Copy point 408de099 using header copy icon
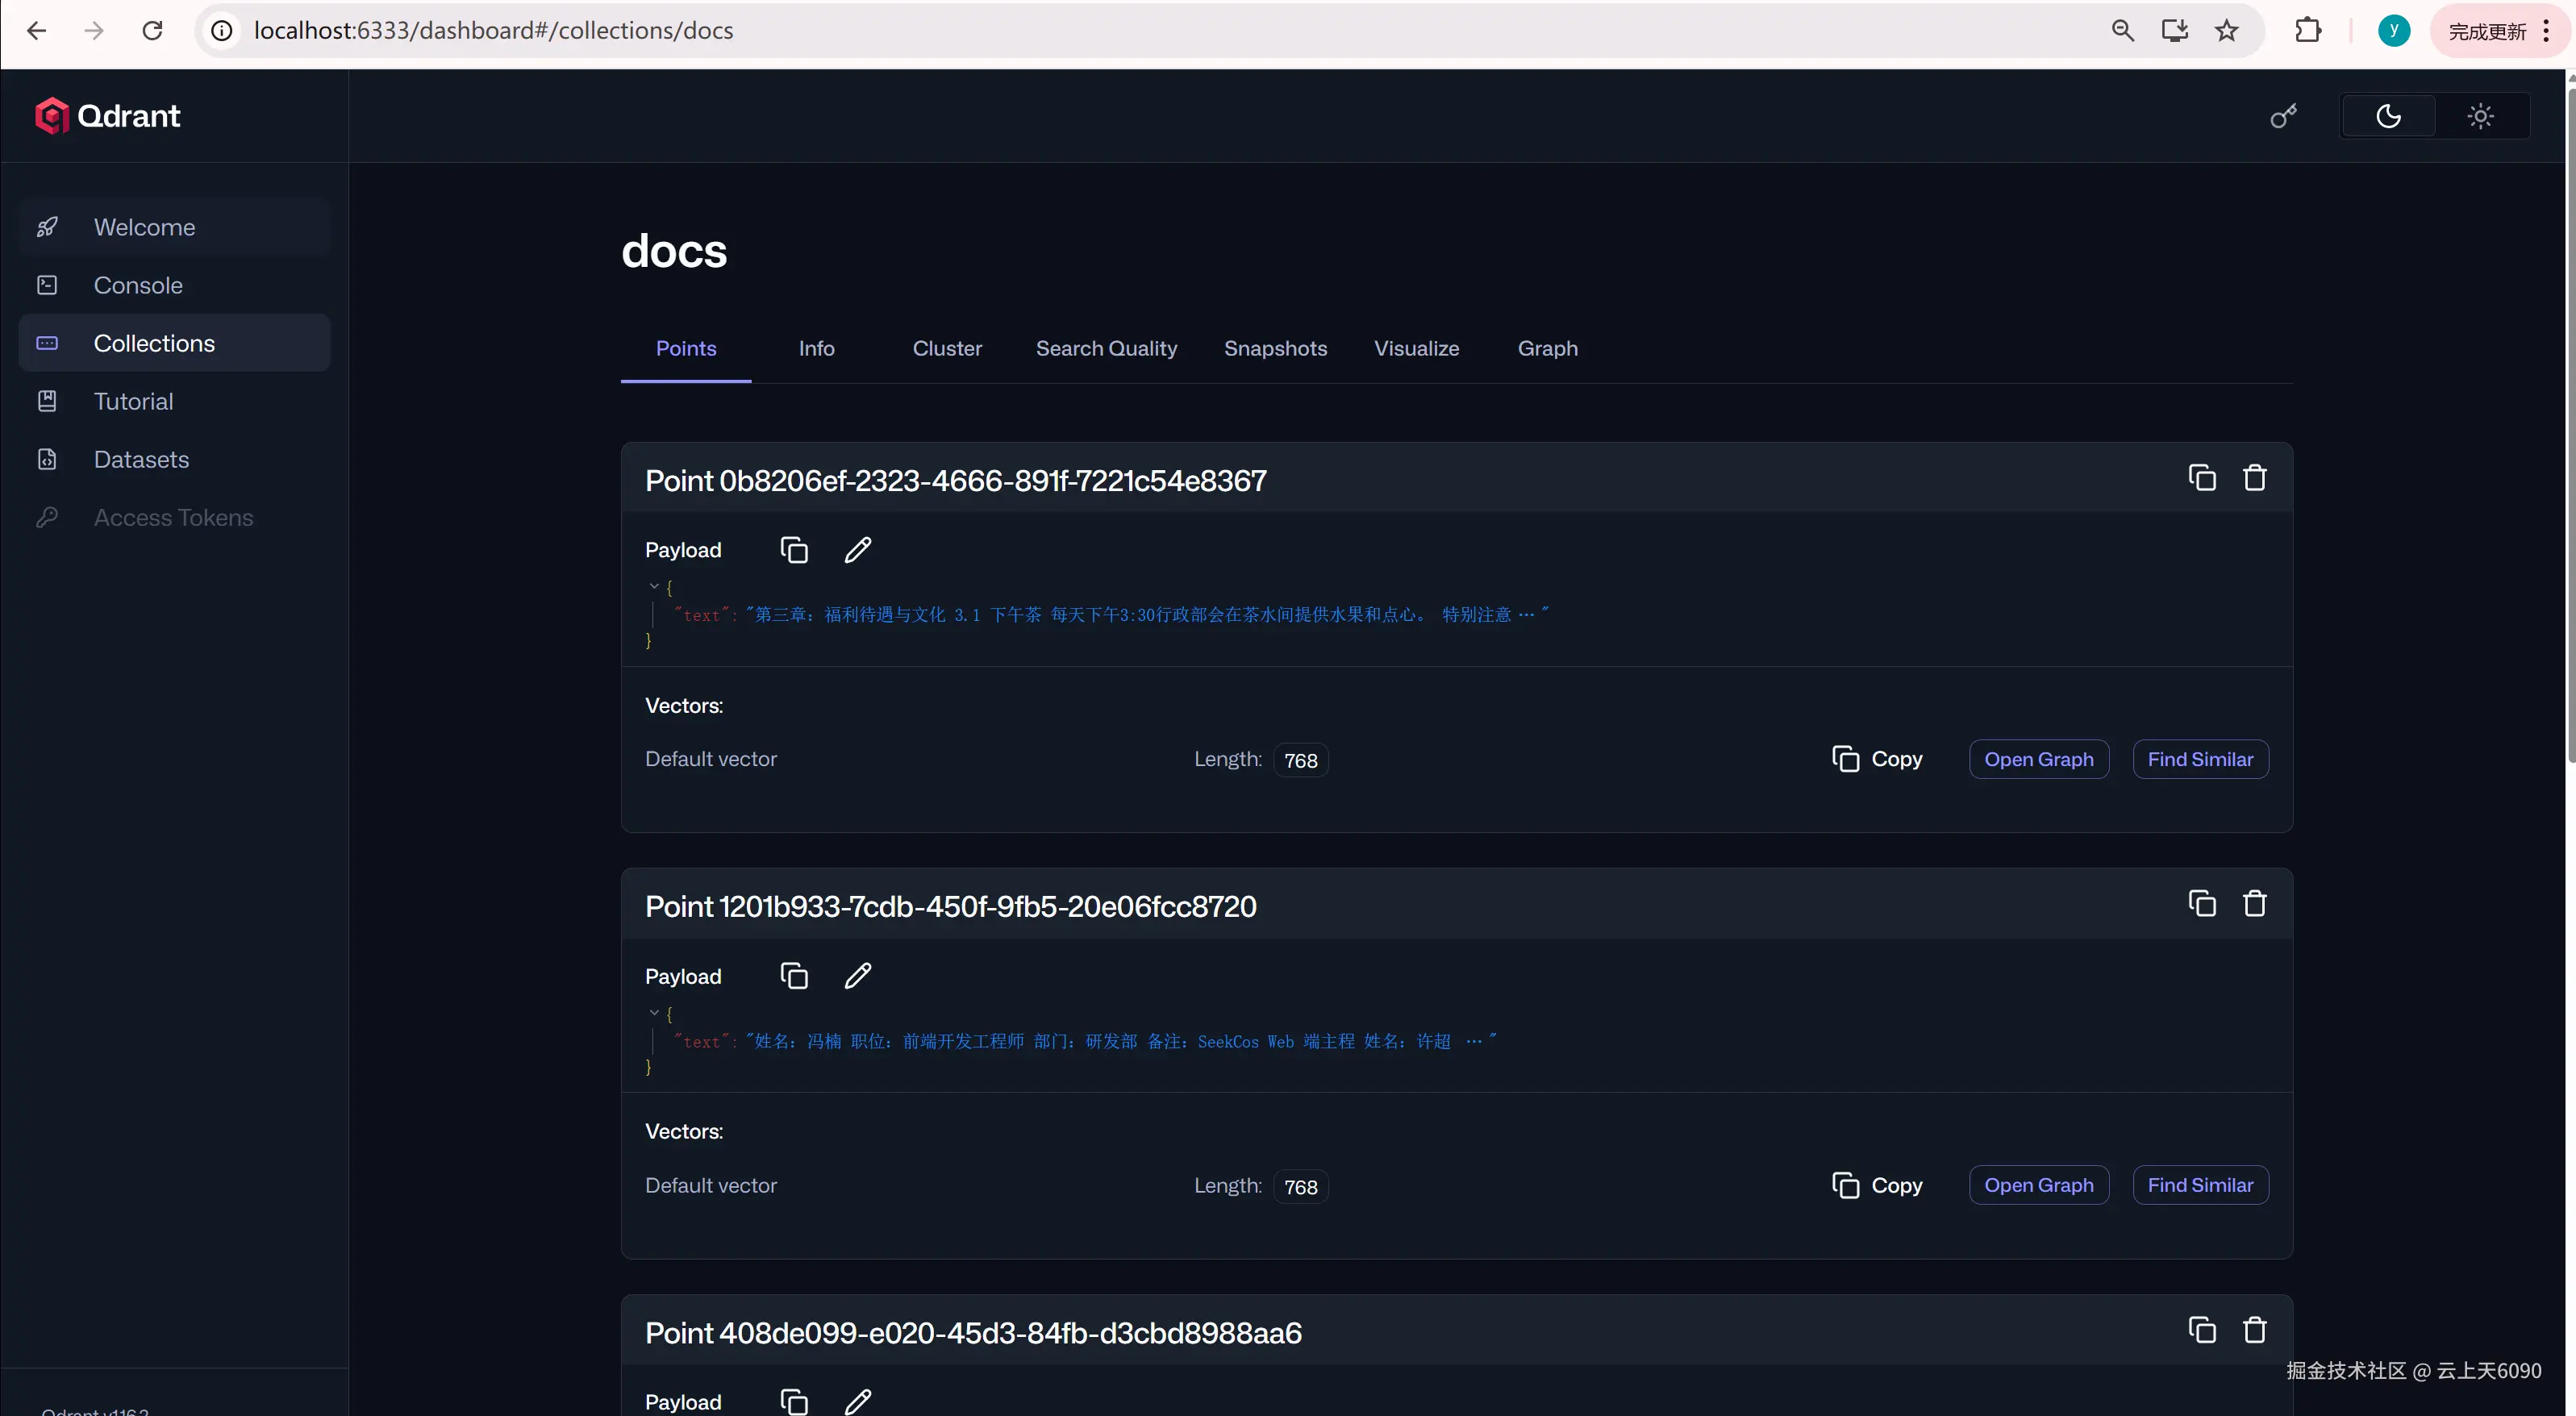The width and height of the screenshot is (2576, 1416). (2201, 1330)
